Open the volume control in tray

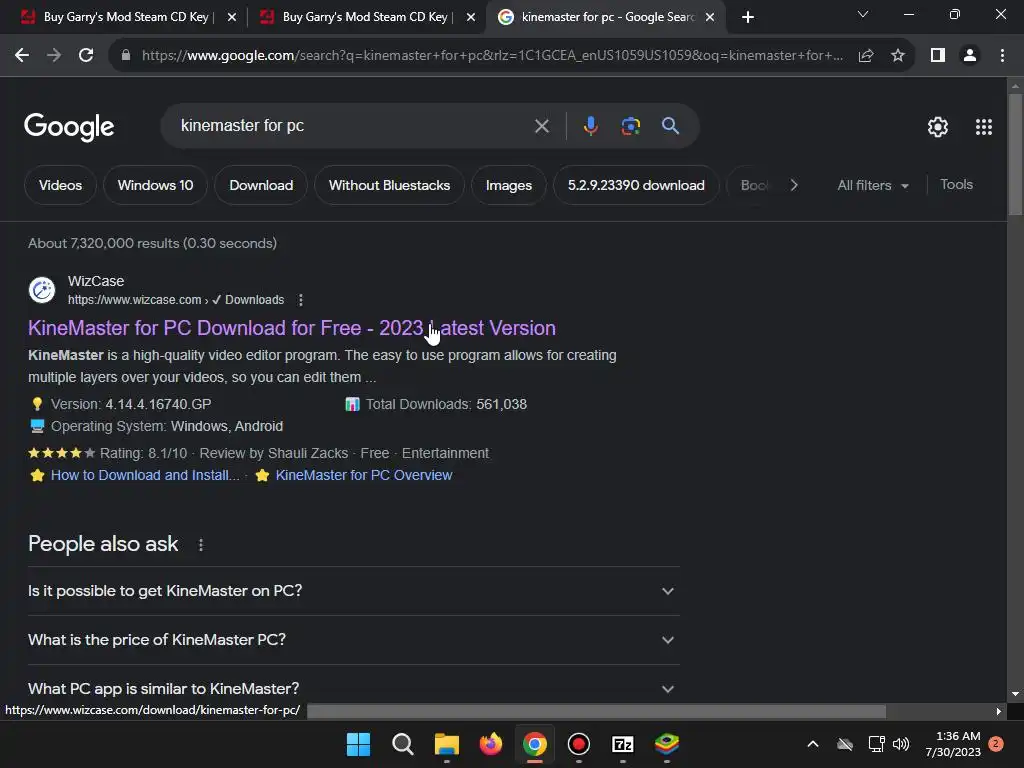pos(901,744)
